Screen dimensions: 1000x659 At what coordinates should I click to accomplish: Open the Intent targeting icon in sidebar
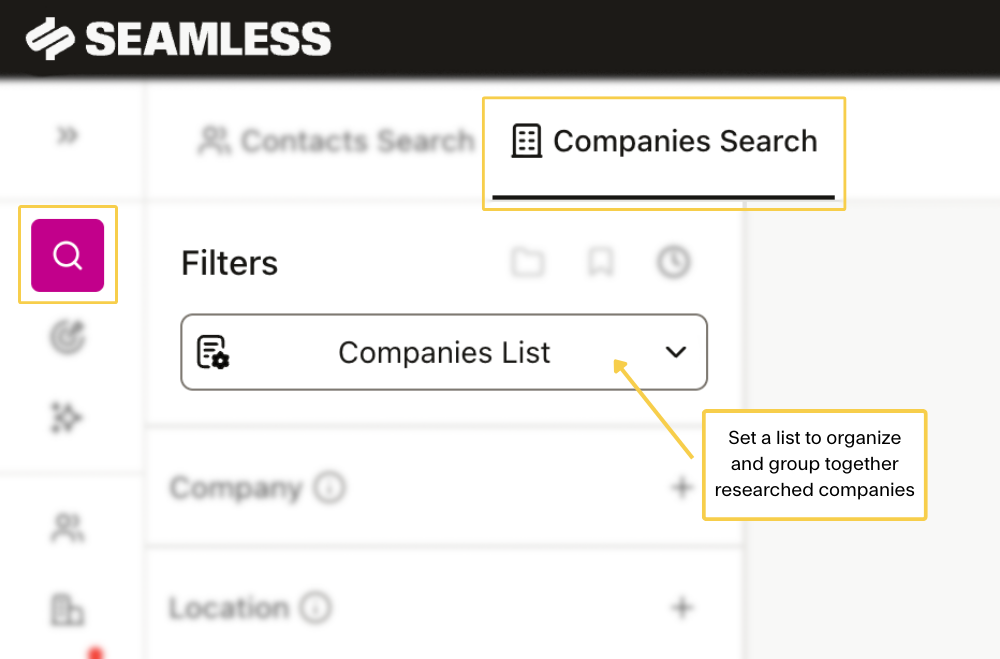point(66,337)
